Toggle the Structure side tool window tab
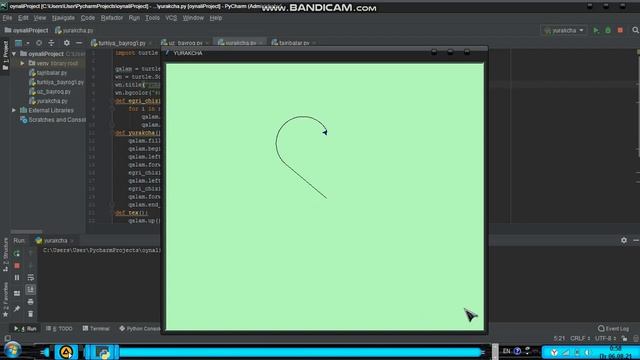 tap(5, 255)
